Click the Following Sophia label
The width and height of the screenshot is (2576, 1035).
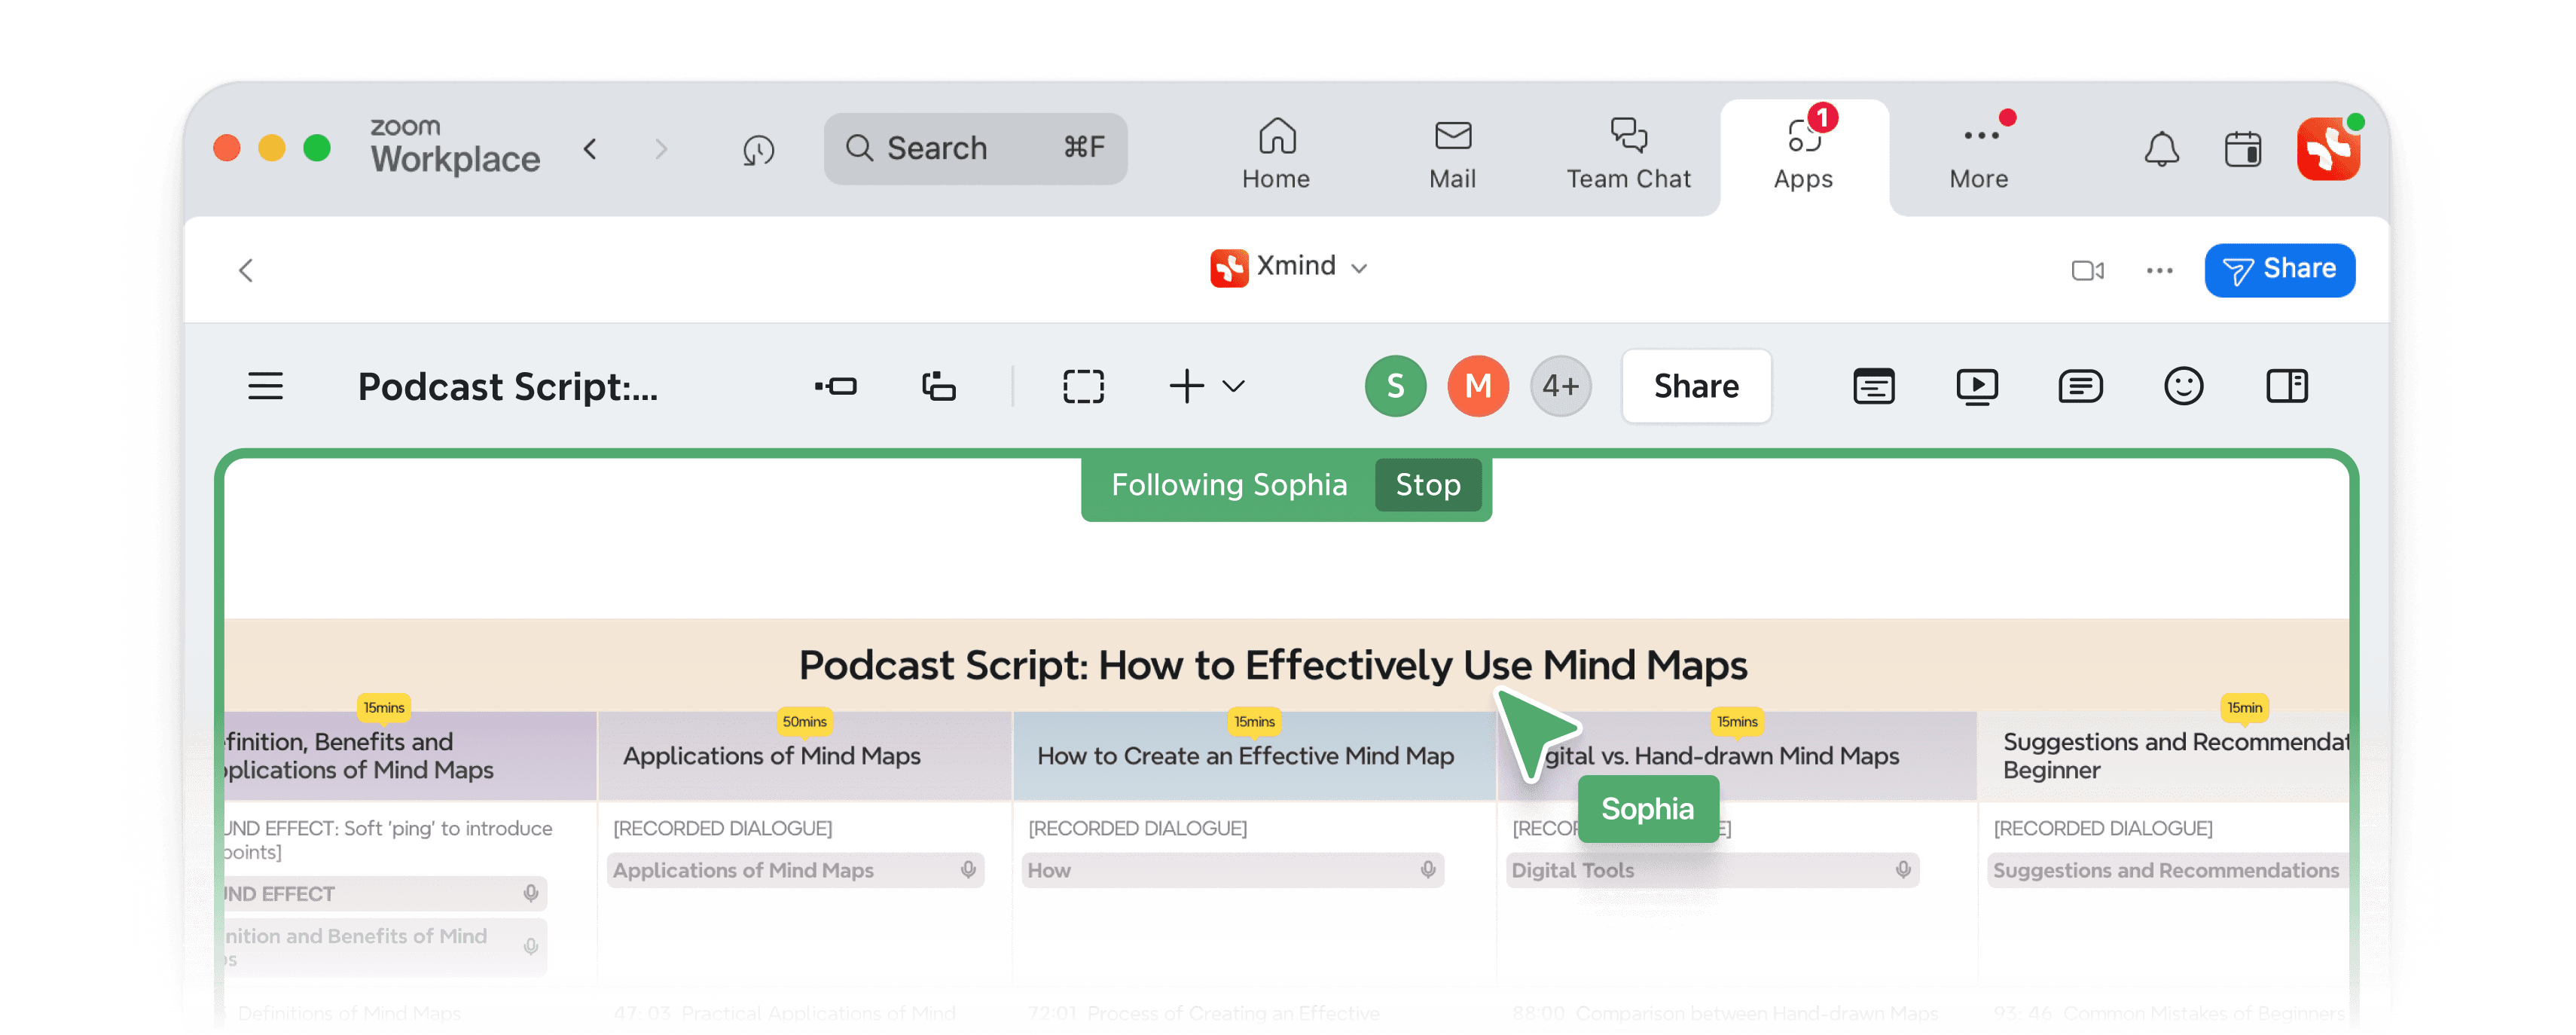(1229, 485)
